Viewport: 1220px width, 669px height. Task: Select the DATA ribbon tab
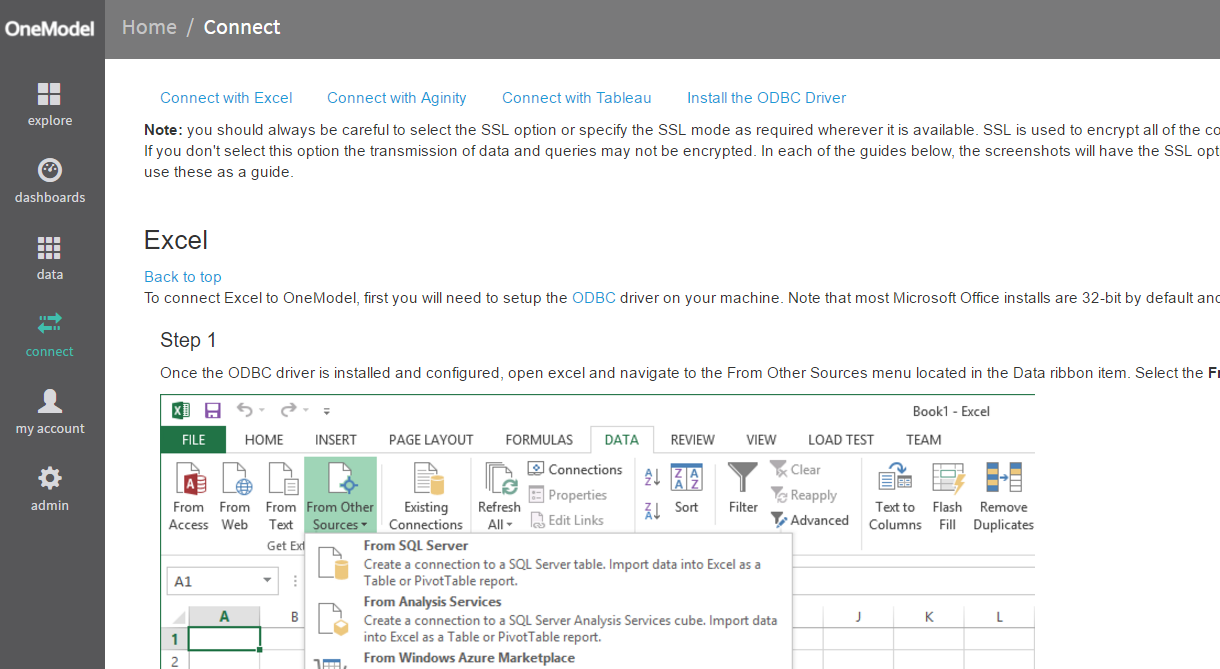point(622,440)
